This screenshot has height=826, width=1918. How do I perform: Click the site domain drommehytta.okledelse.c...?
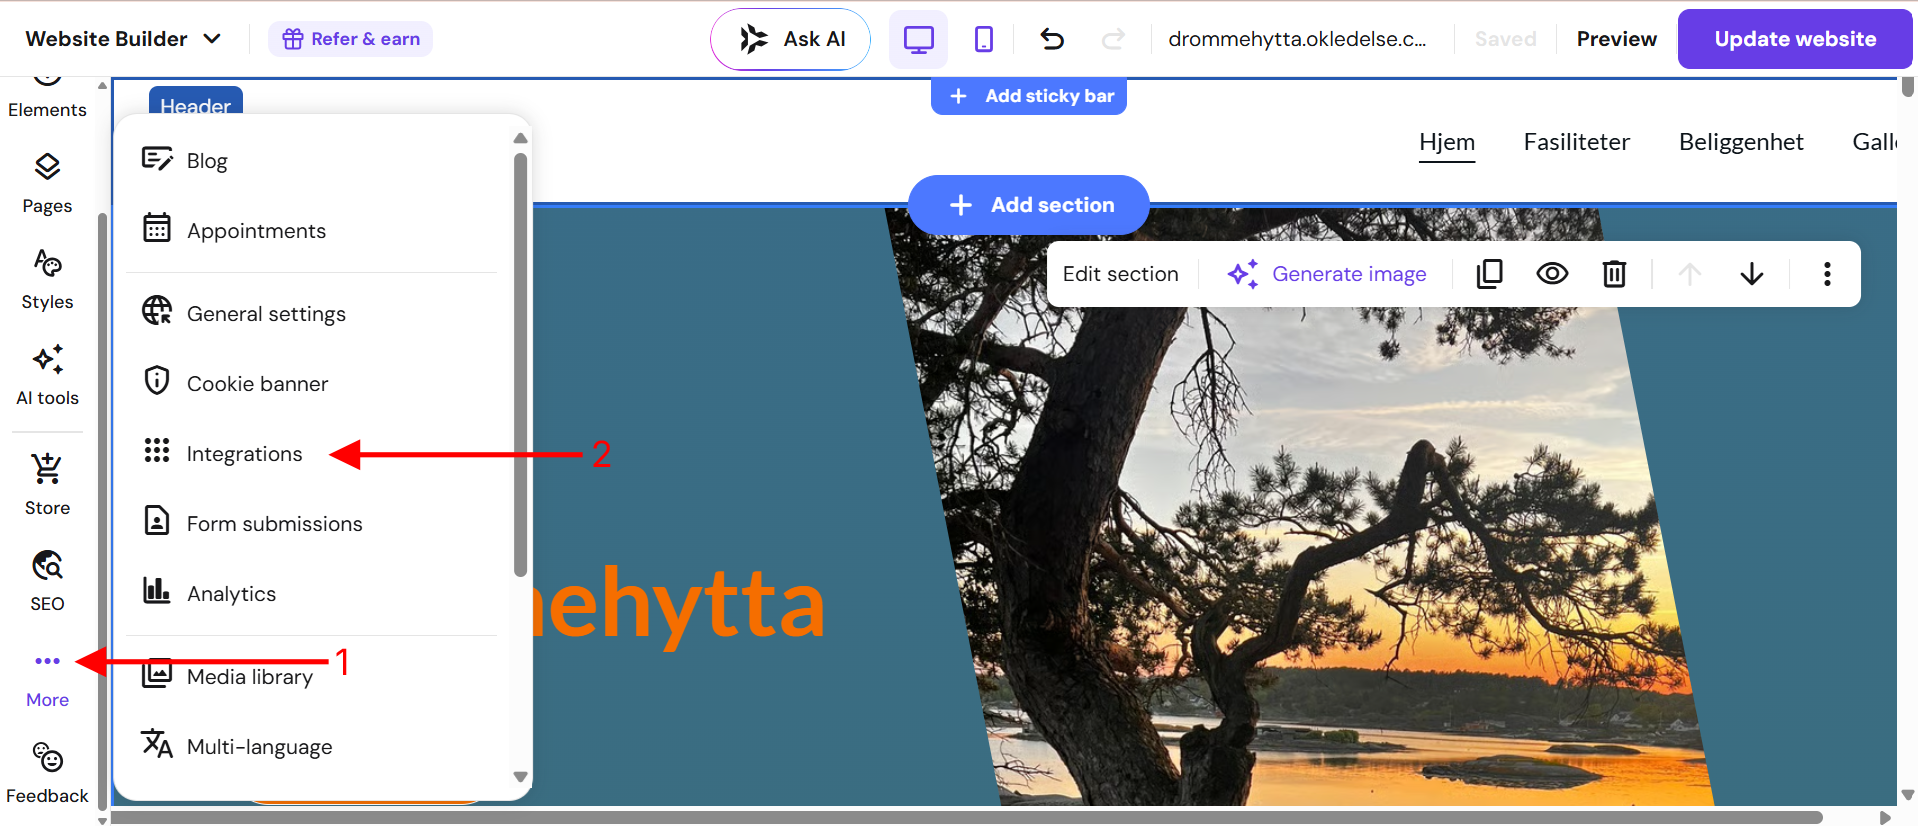(1297, 39)
